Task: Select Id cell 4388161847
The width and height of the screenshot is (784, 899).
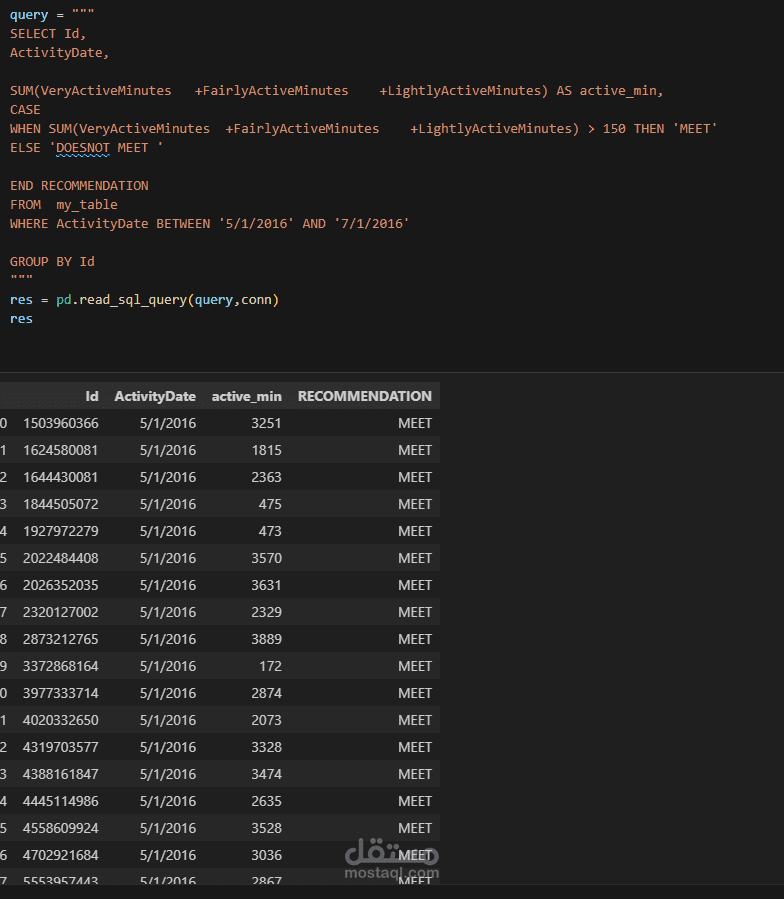Action: click(61, 774)
